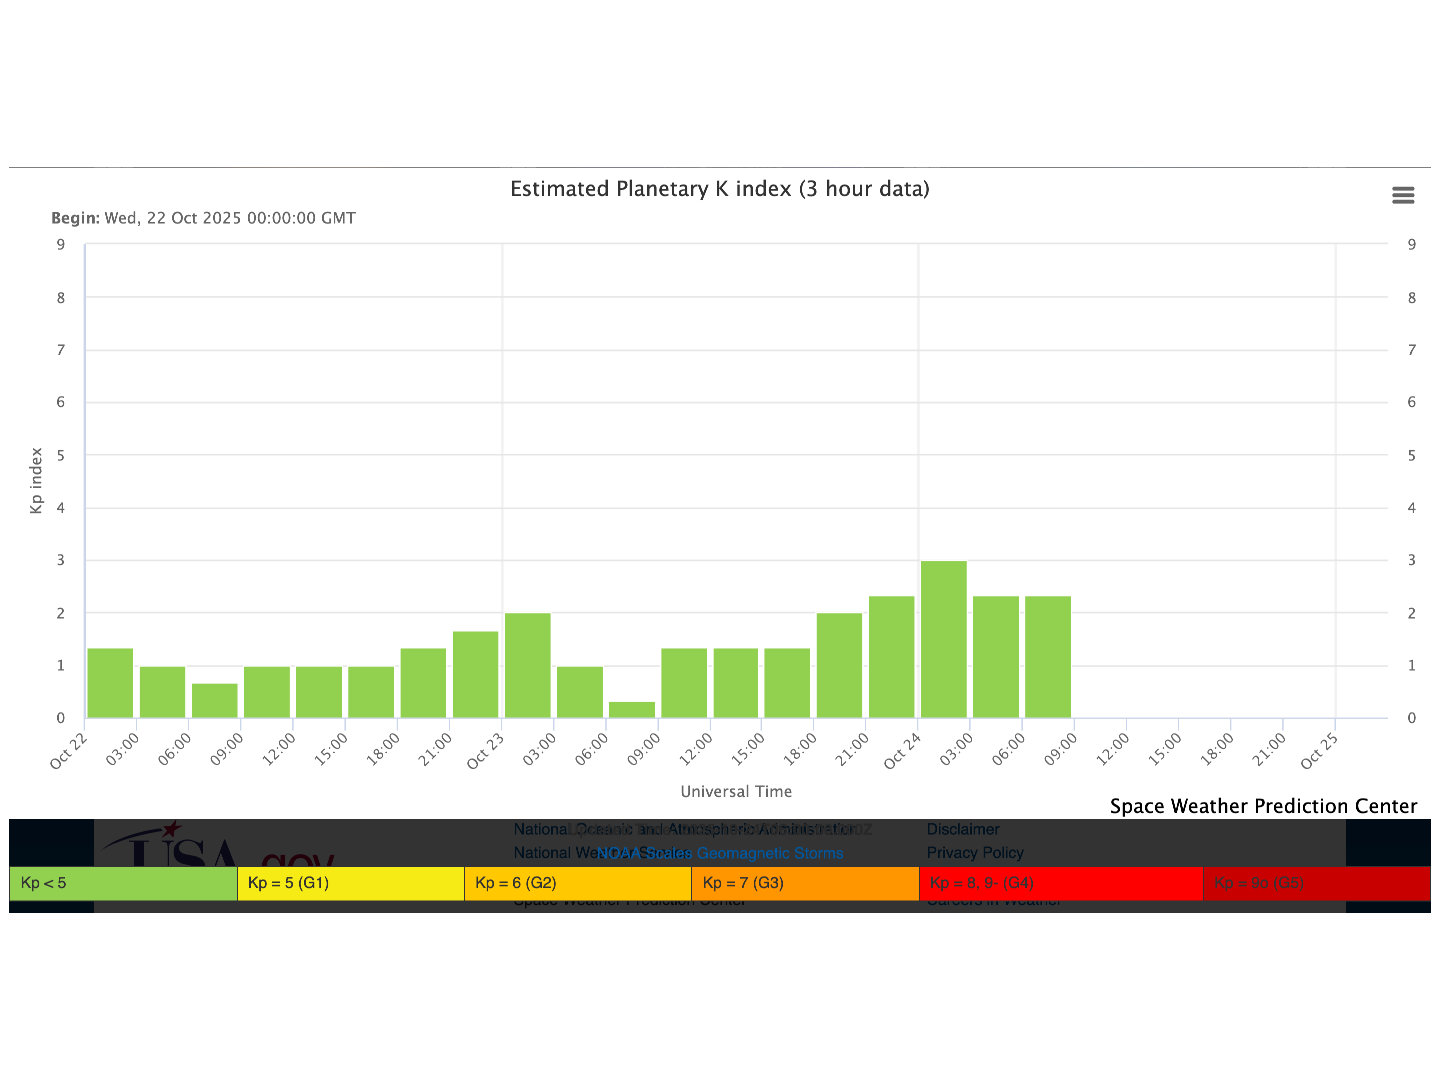Click the shortest bar after Oct 23 06:00
Viewport: 1440px width, 1080px height.
click(632, 710)
